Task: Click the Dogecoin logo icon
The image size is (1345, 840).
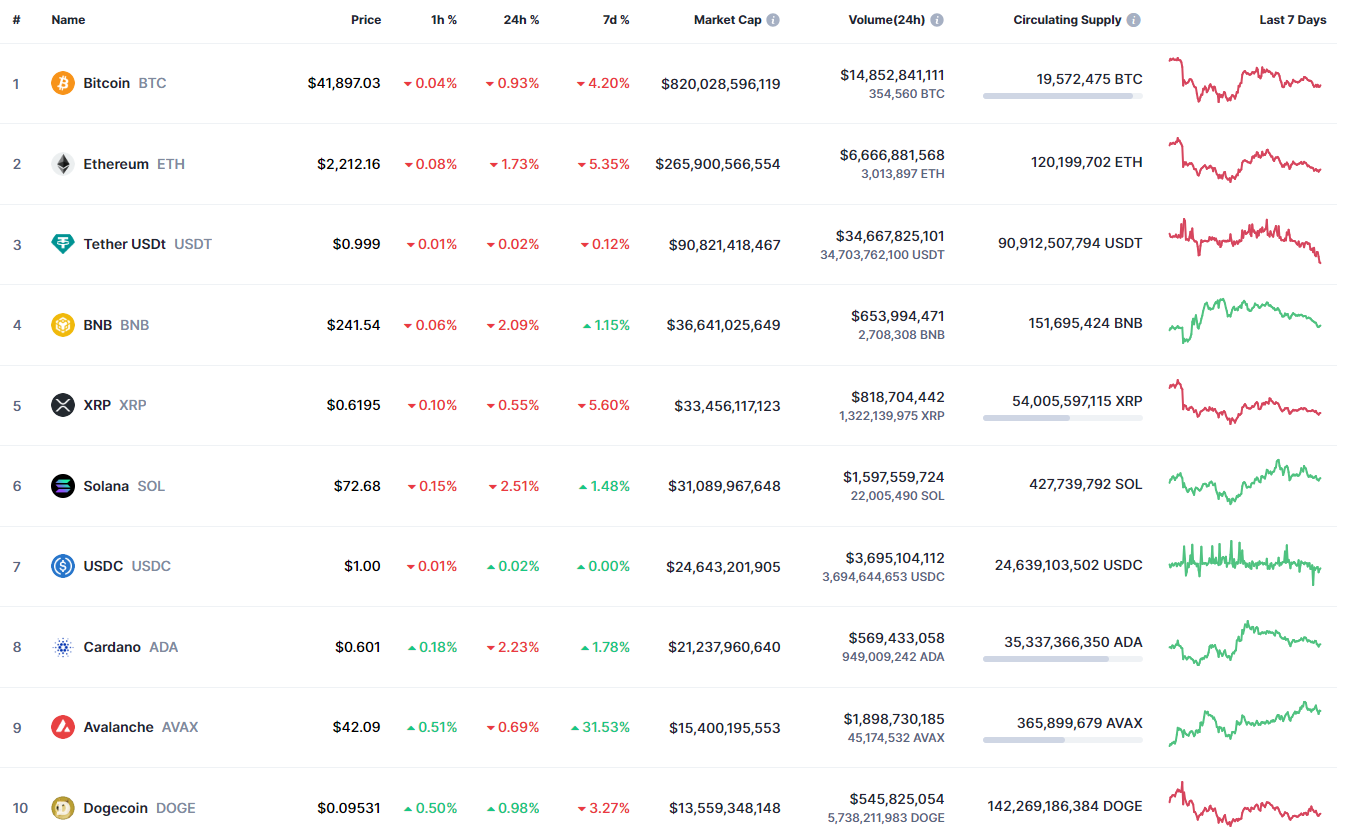Action: tap(63, 808)
